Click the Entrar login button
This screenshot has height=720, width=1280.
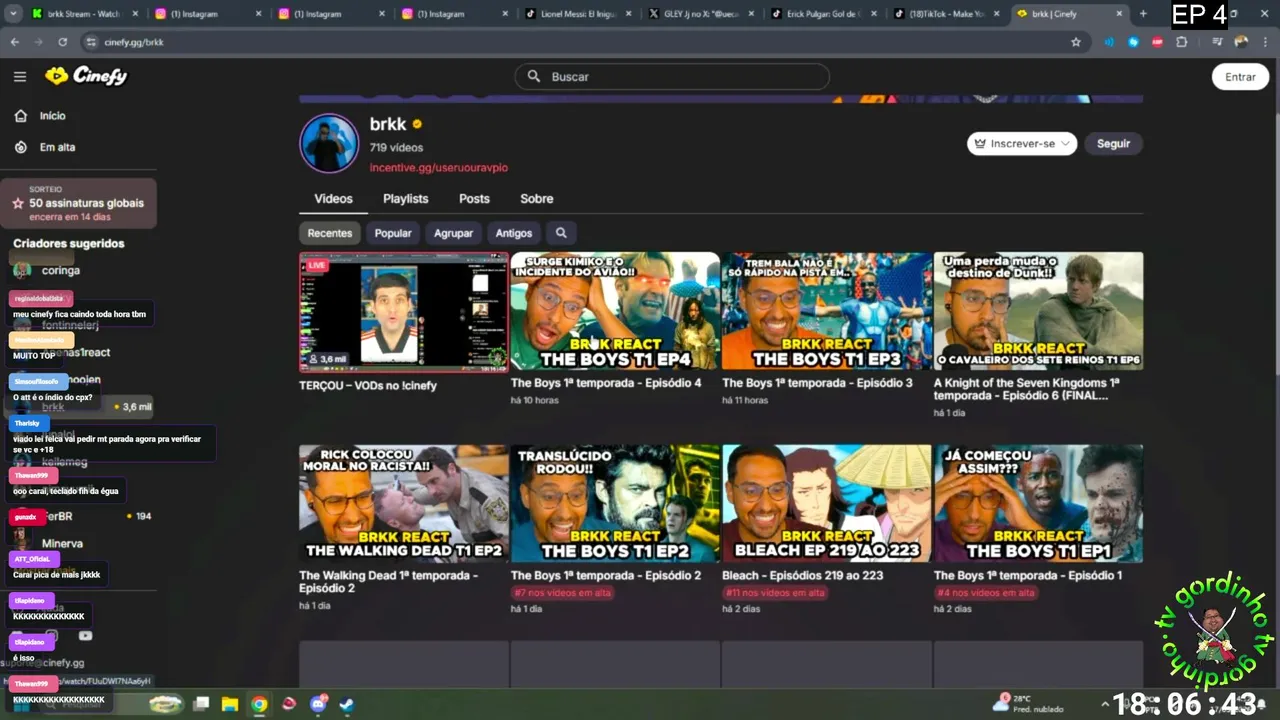pos(1240,77)
